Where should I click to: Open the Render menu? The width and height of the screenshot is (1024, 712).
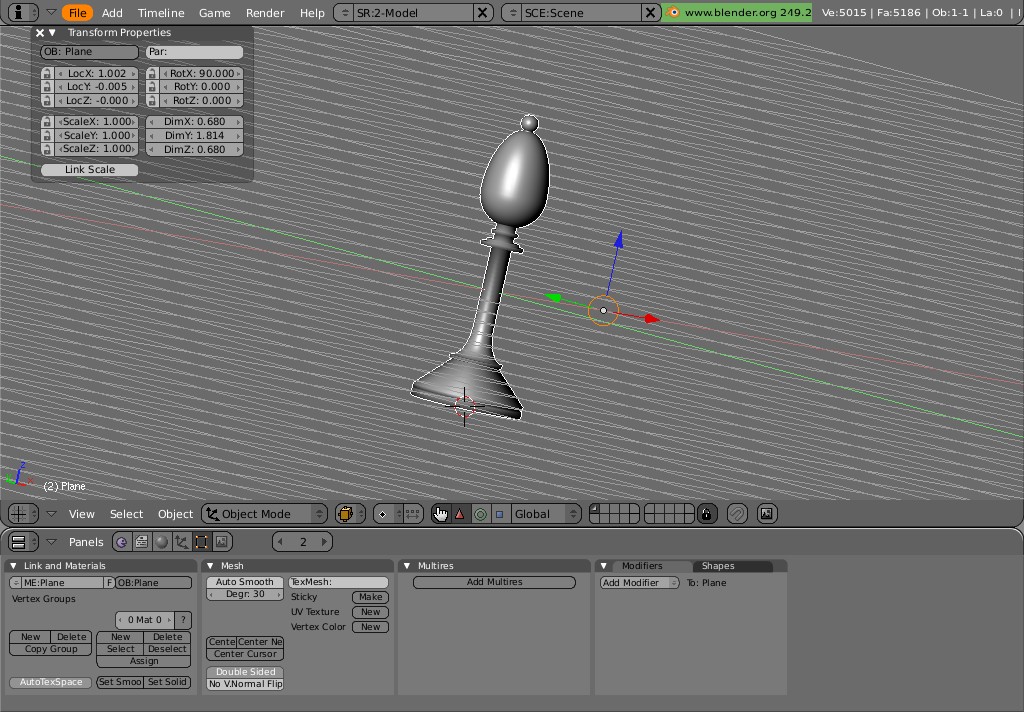click(x=264, y=12)
